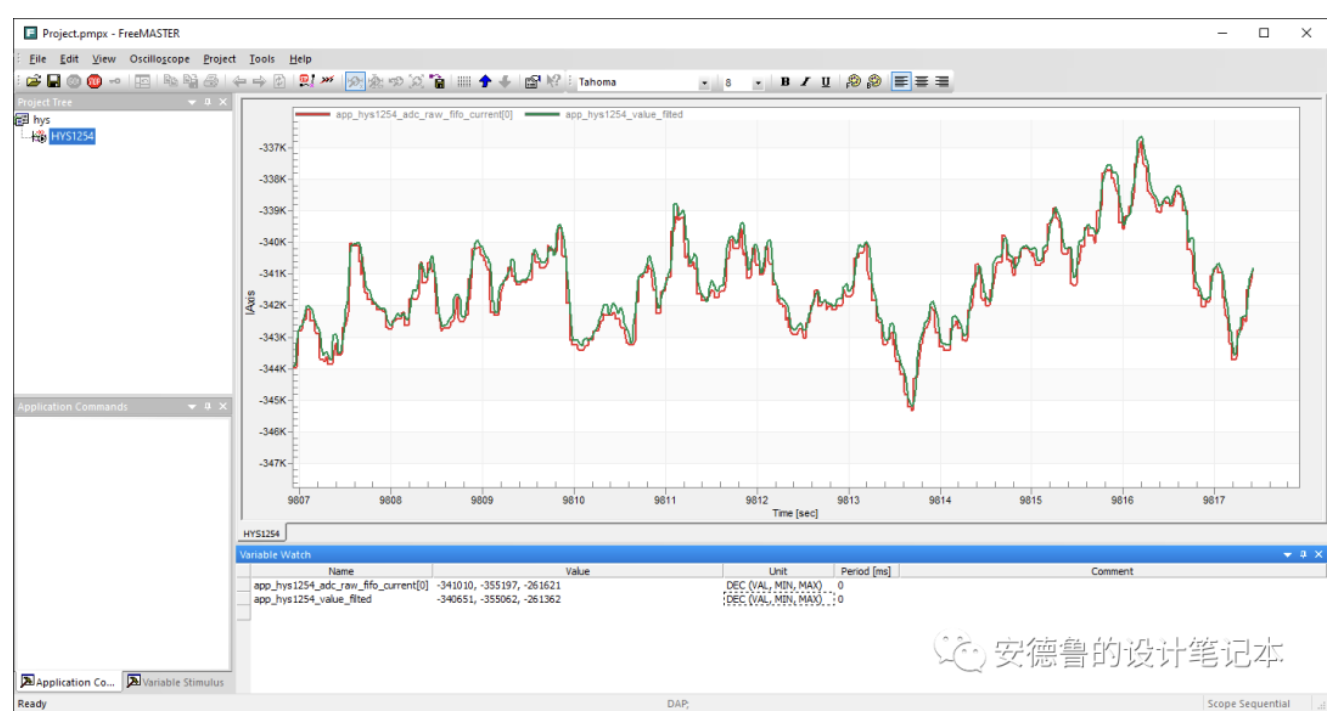Click the grey down arrow icon
This screenshot has height=728, width=1340.
tap(505, 82)
